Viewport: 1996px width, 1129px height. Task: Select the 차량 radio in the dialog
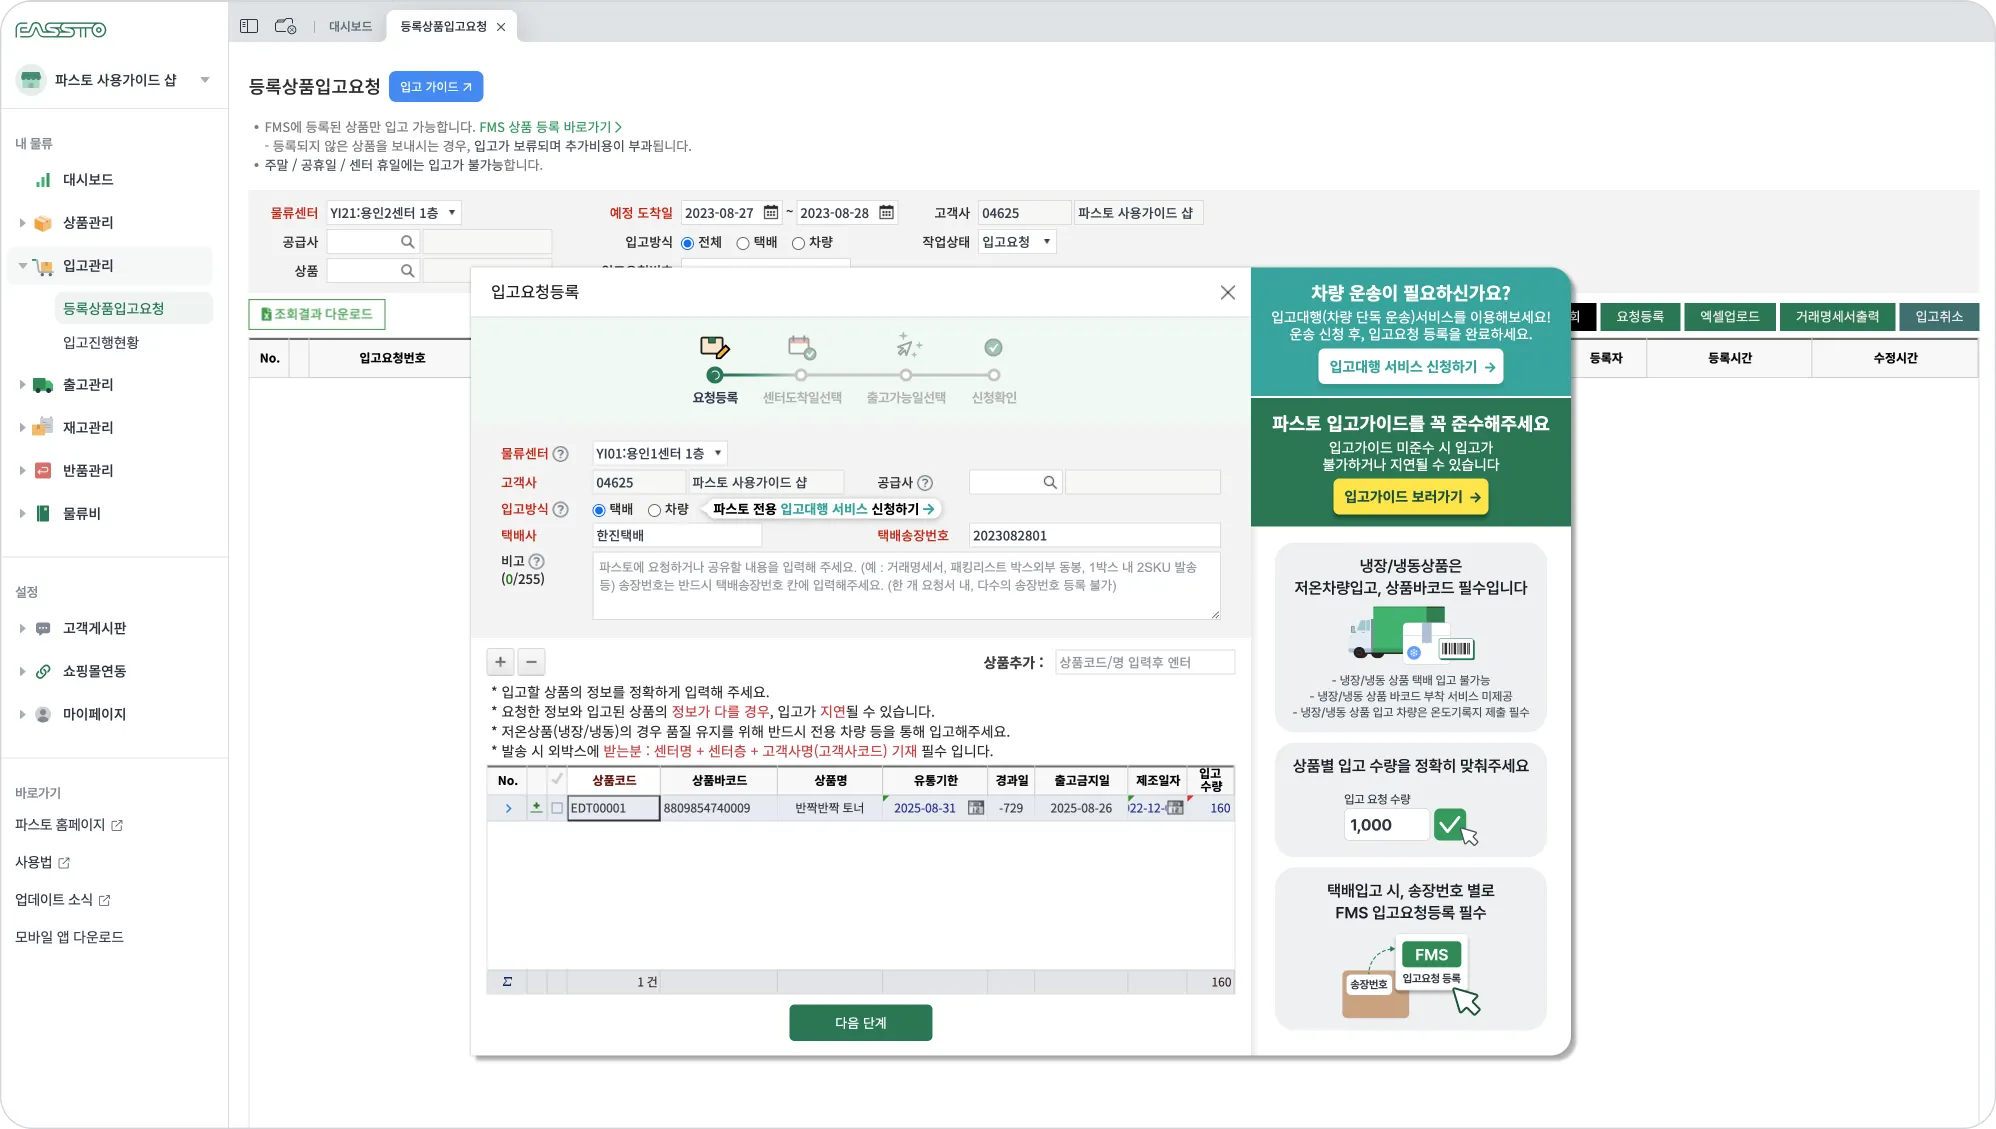click(655, 510)
